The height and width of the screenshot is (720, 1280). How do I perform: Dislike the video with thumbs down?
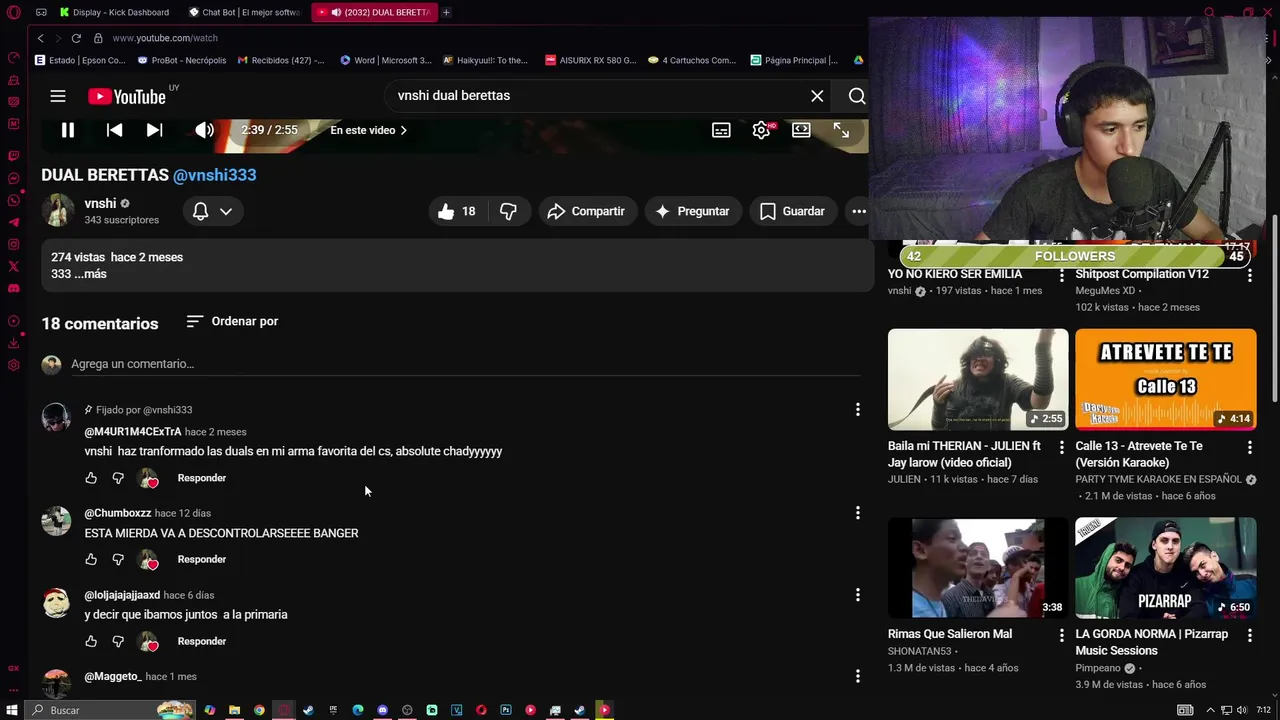click(x=508, y=211)
